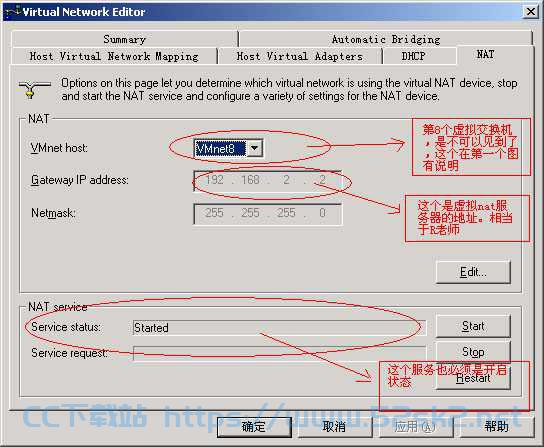Viewport: 544px width, 447px height.
Task: Go to the Host Virtual Adapters tab
Action: pyautogui.click(x=300, y=56)
